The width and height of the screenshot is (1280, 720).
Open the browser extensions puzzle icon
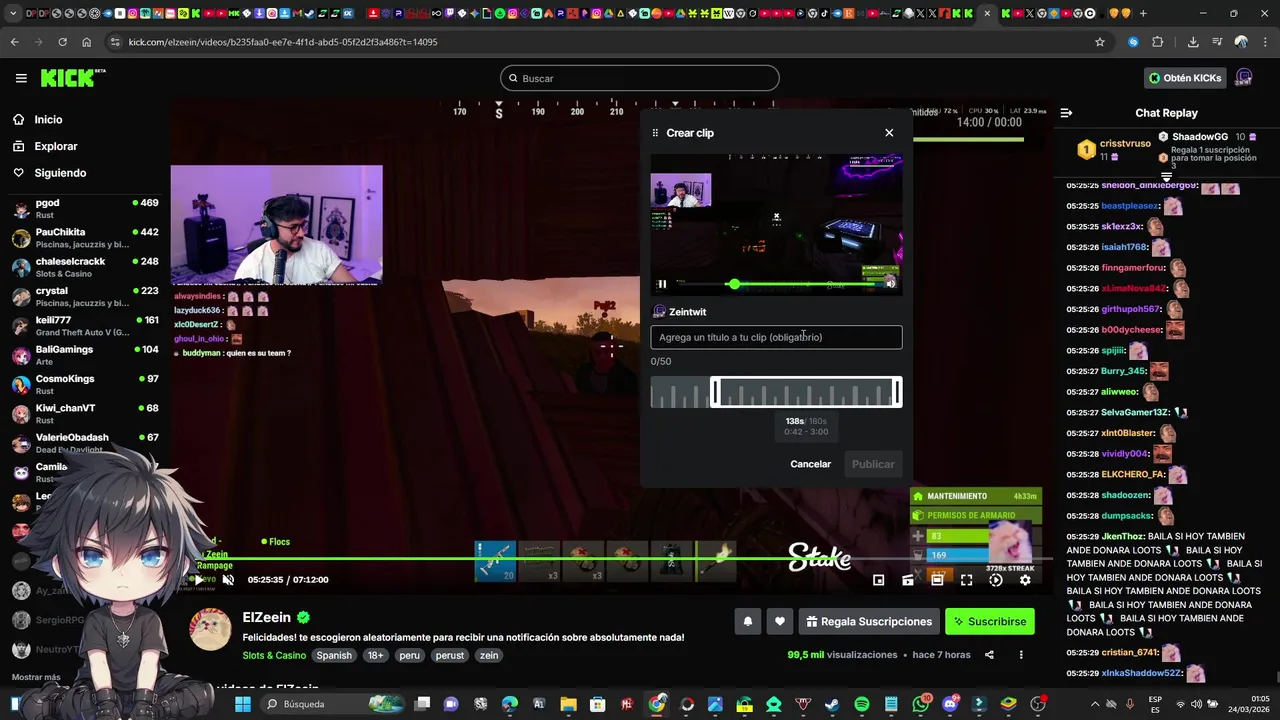(1158, 42)
